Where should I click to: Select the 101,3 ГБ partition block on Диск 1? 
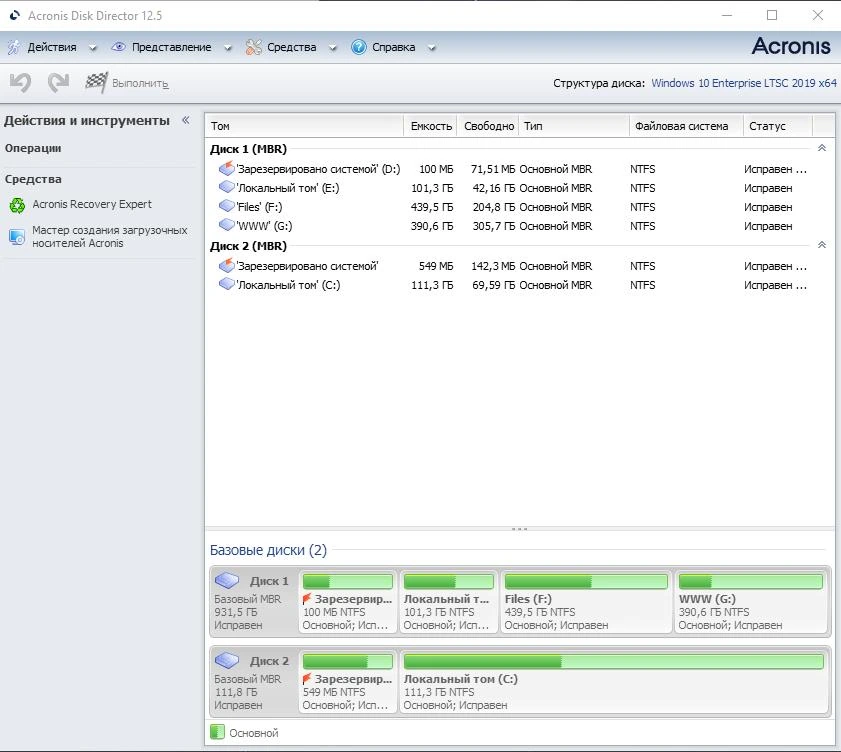pyautogui.click(x=448, y=601)
